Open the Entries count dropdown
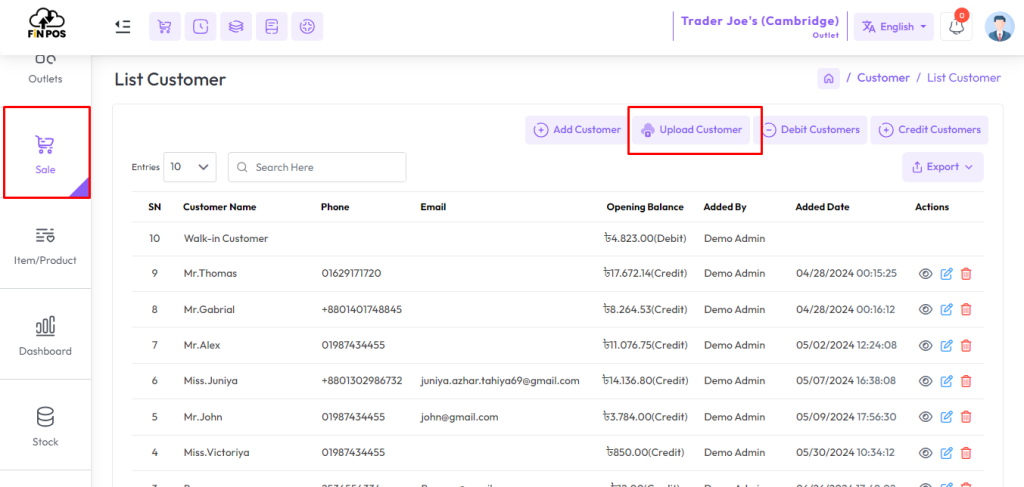Screen dimensions: 1024x487 click(189, 167)
